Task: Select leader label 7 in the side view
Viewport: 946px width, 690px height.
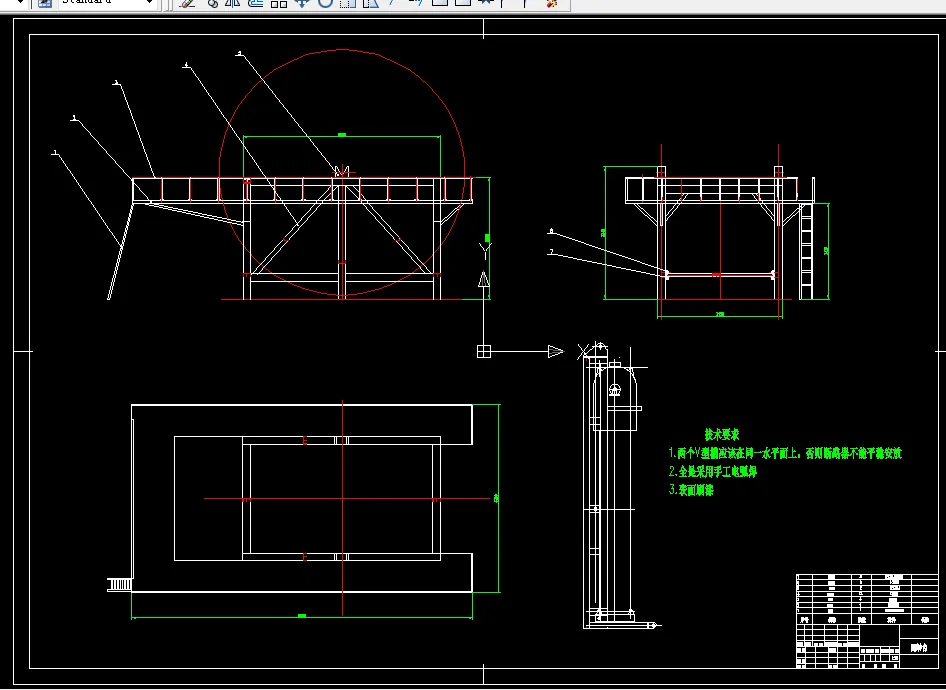Action: [x=551, y=252]
